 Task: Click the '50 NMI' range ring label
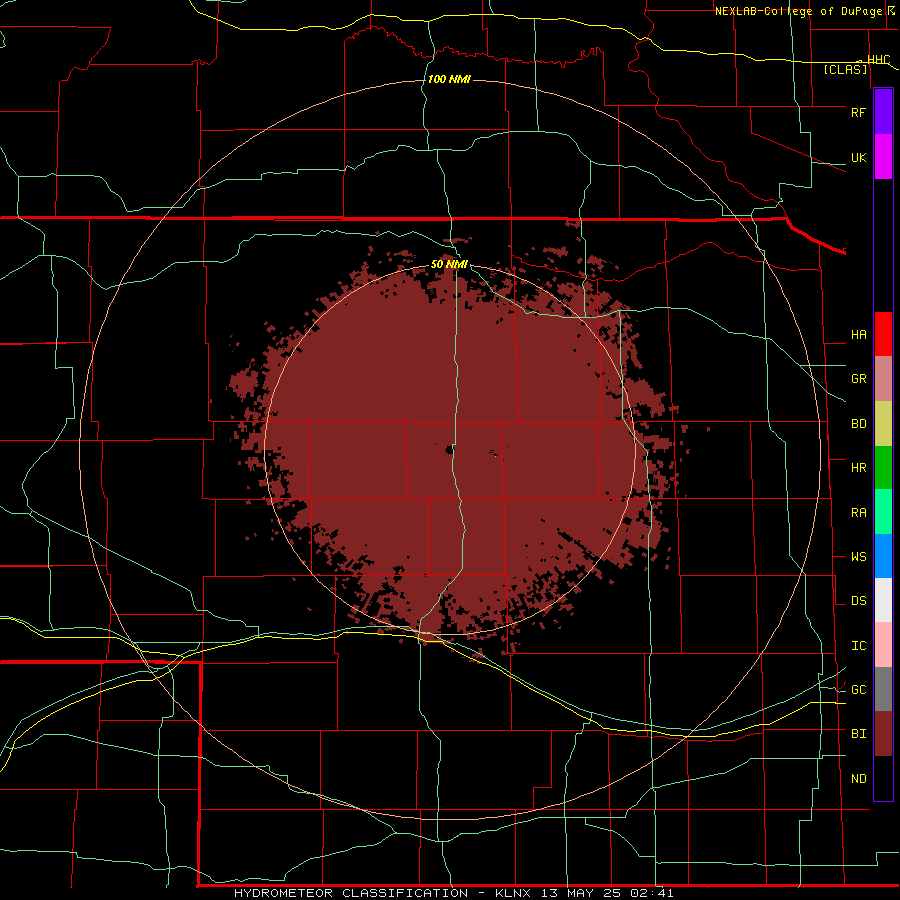449,265
